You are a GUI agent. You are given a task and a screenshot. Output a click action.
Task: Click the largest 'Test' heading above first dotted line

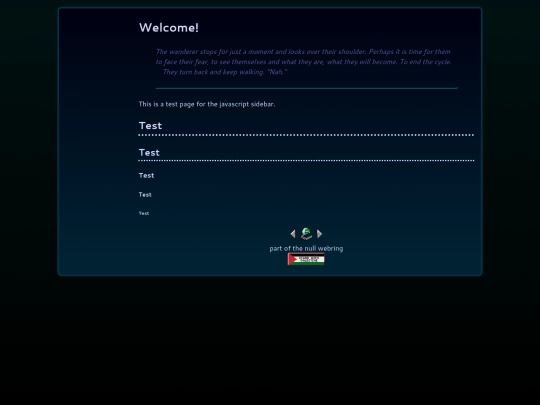[x=150, y=125]
